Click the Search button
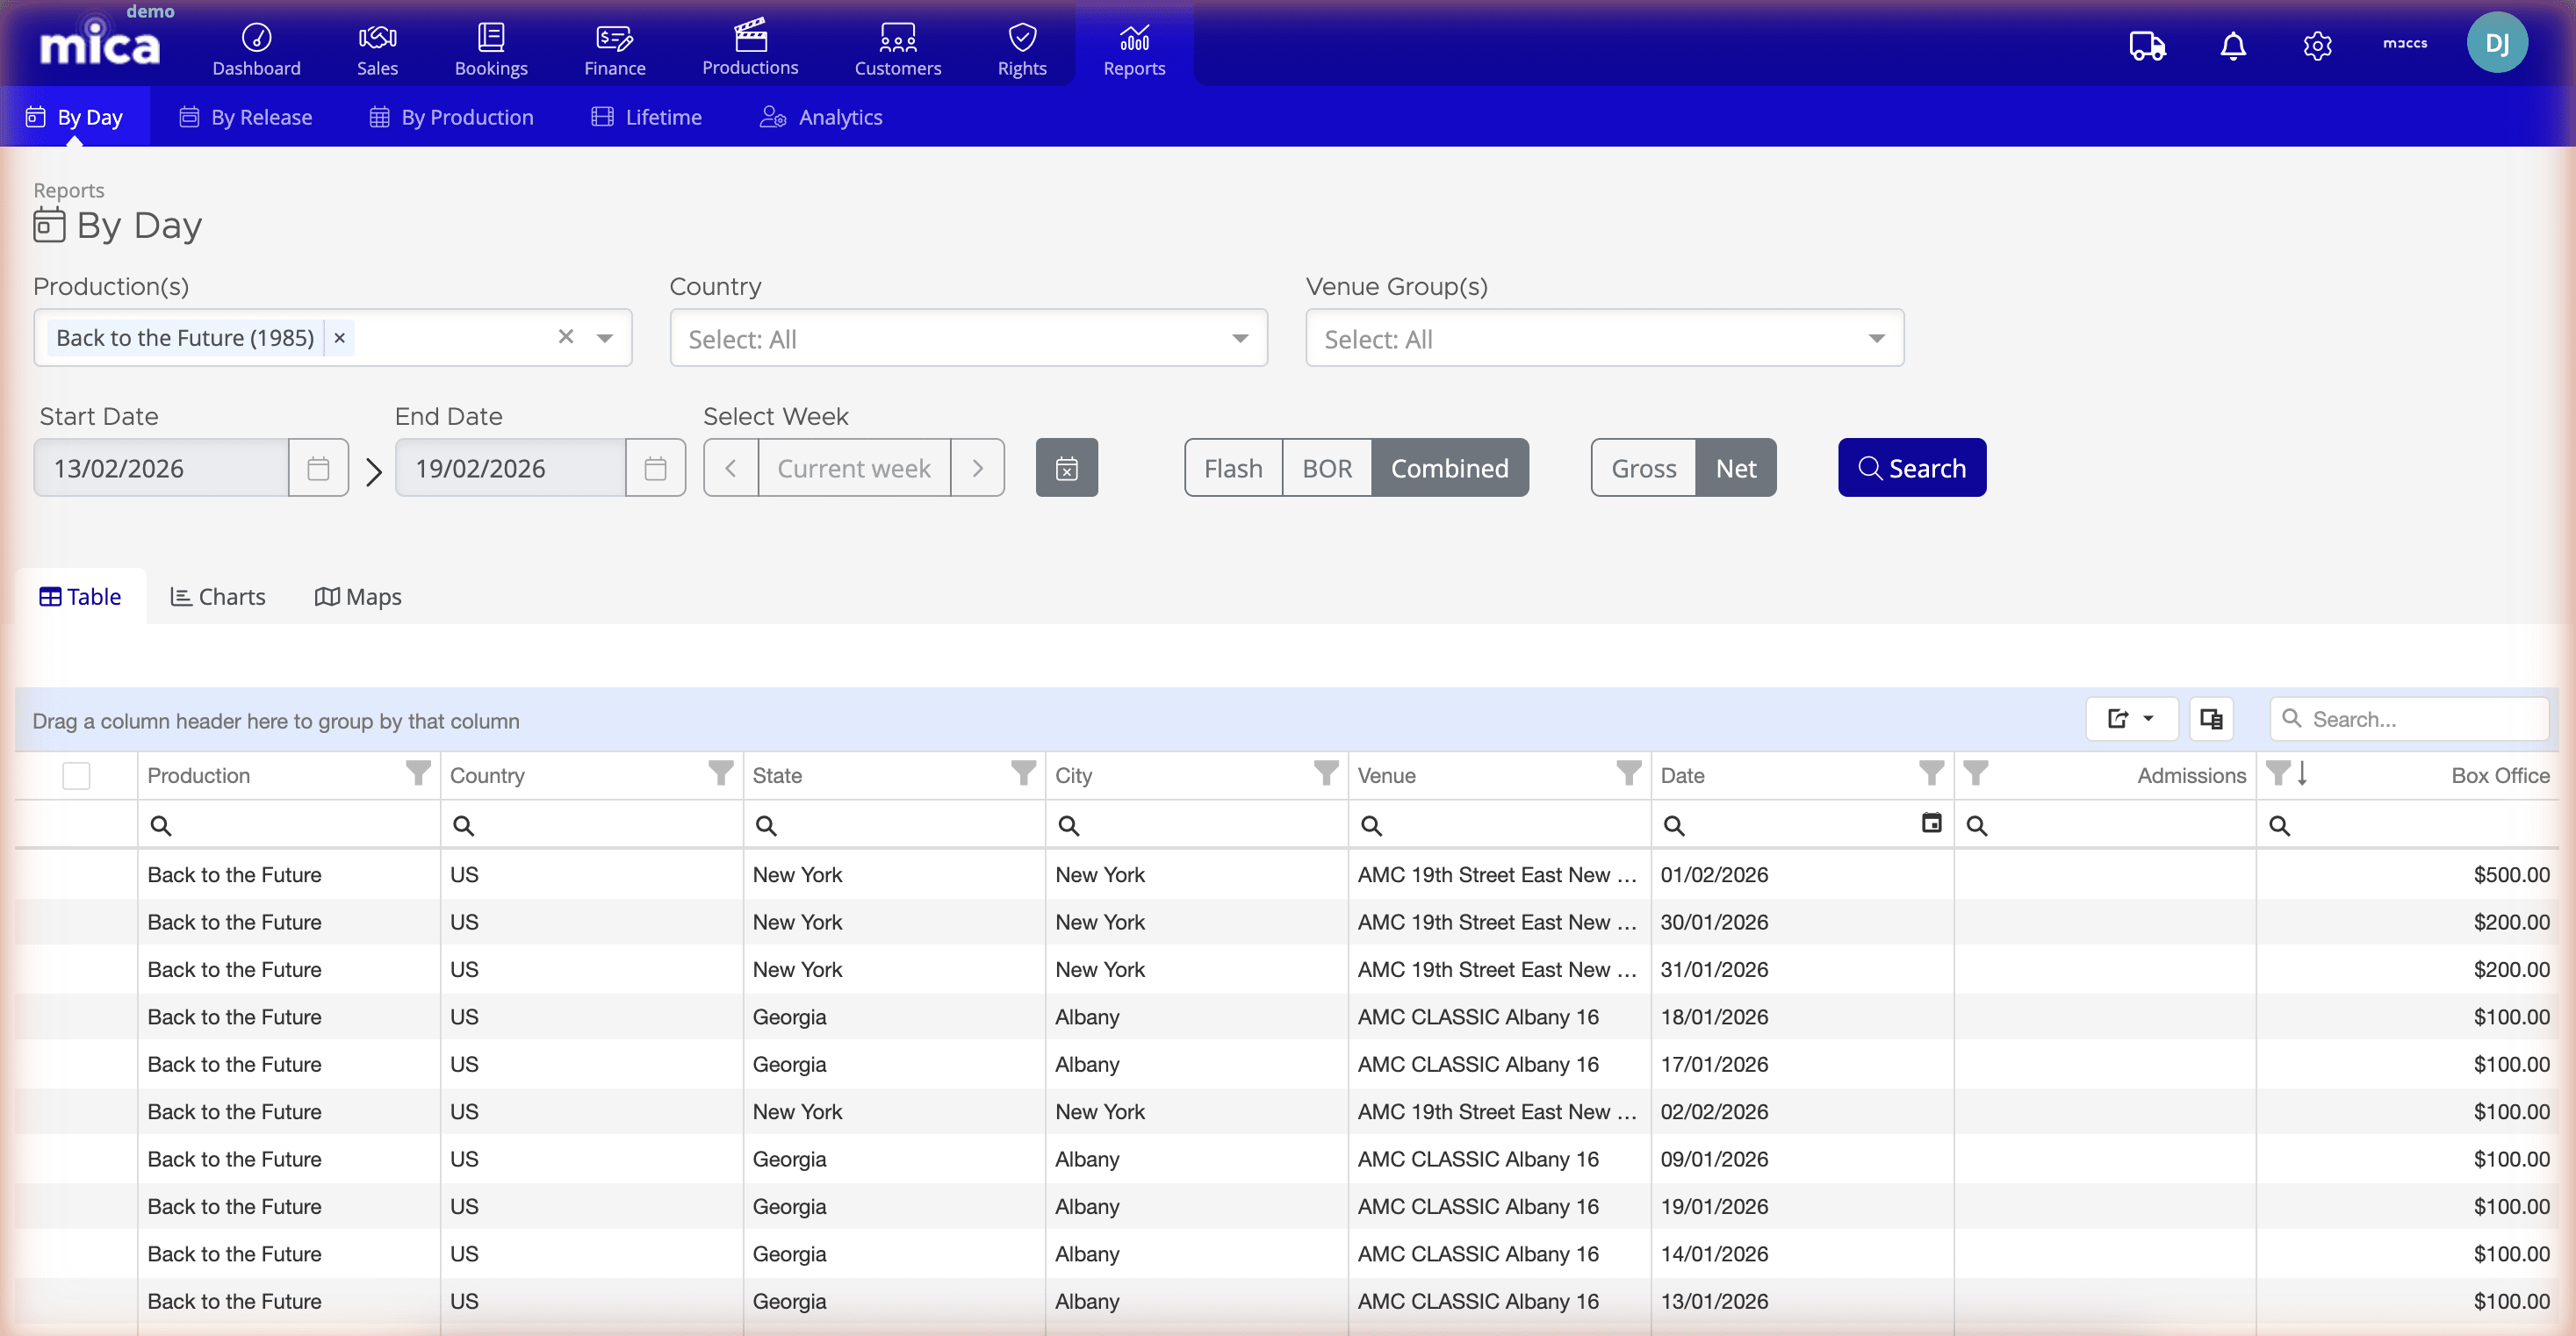 (1911, 467)
